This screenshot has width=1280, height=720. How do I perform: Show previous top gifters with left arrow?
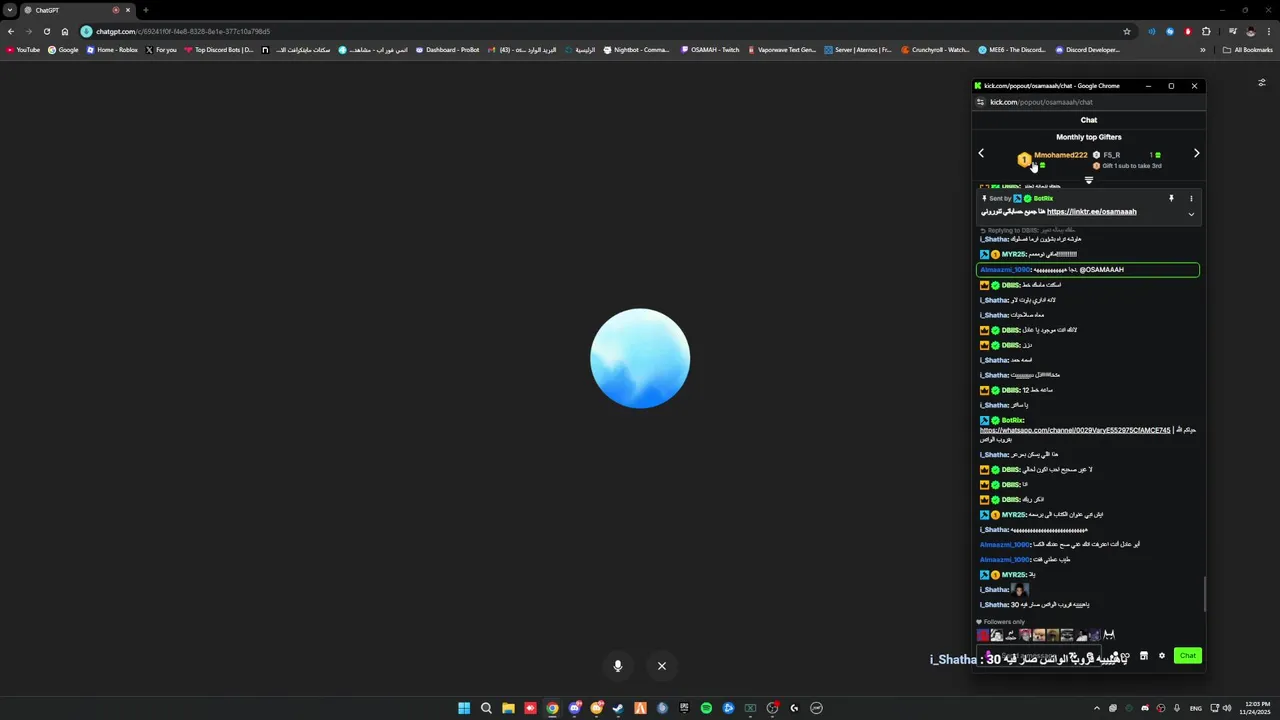[981, 153]
